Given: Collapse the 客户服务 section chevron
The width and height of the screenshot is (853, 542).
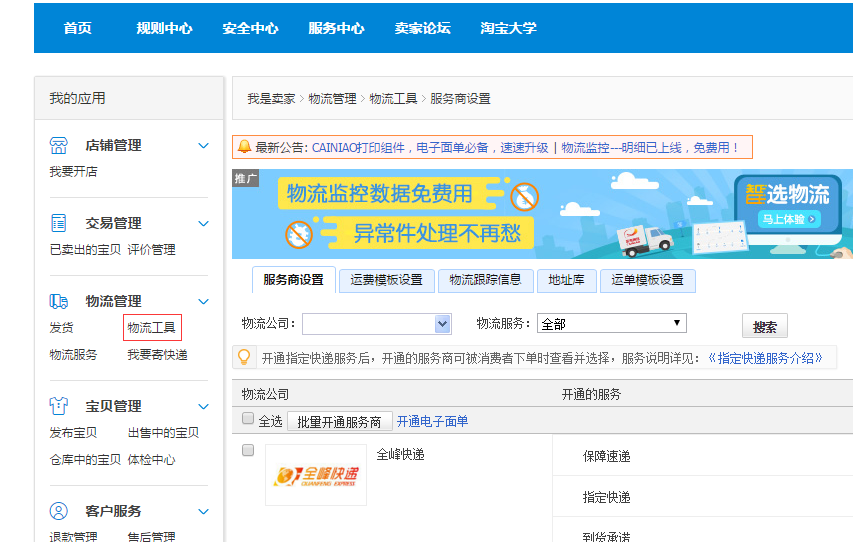Looking at the screenshot, I should (x=203, y=512).
